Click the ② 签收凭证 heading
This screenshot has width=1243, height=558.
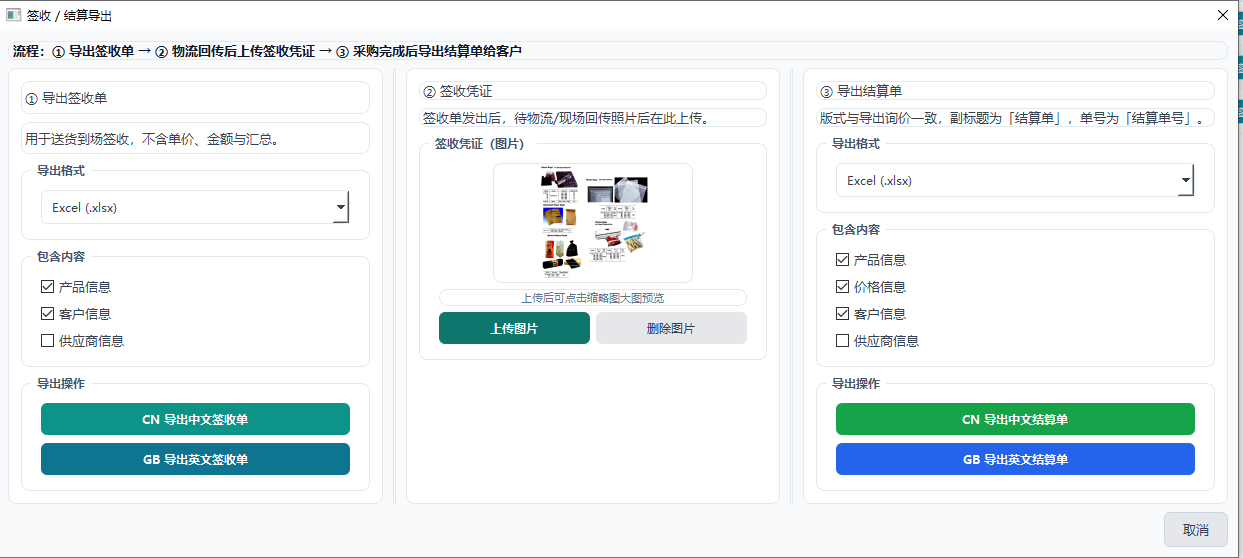[x=458, y=91]
